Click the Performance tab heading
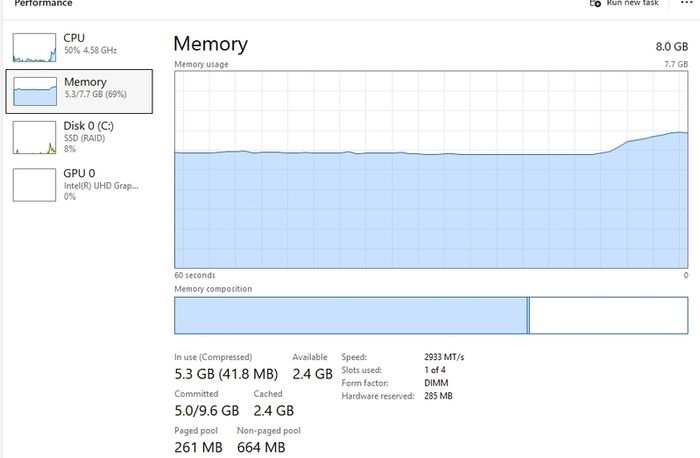 click(x=43, y=4)
